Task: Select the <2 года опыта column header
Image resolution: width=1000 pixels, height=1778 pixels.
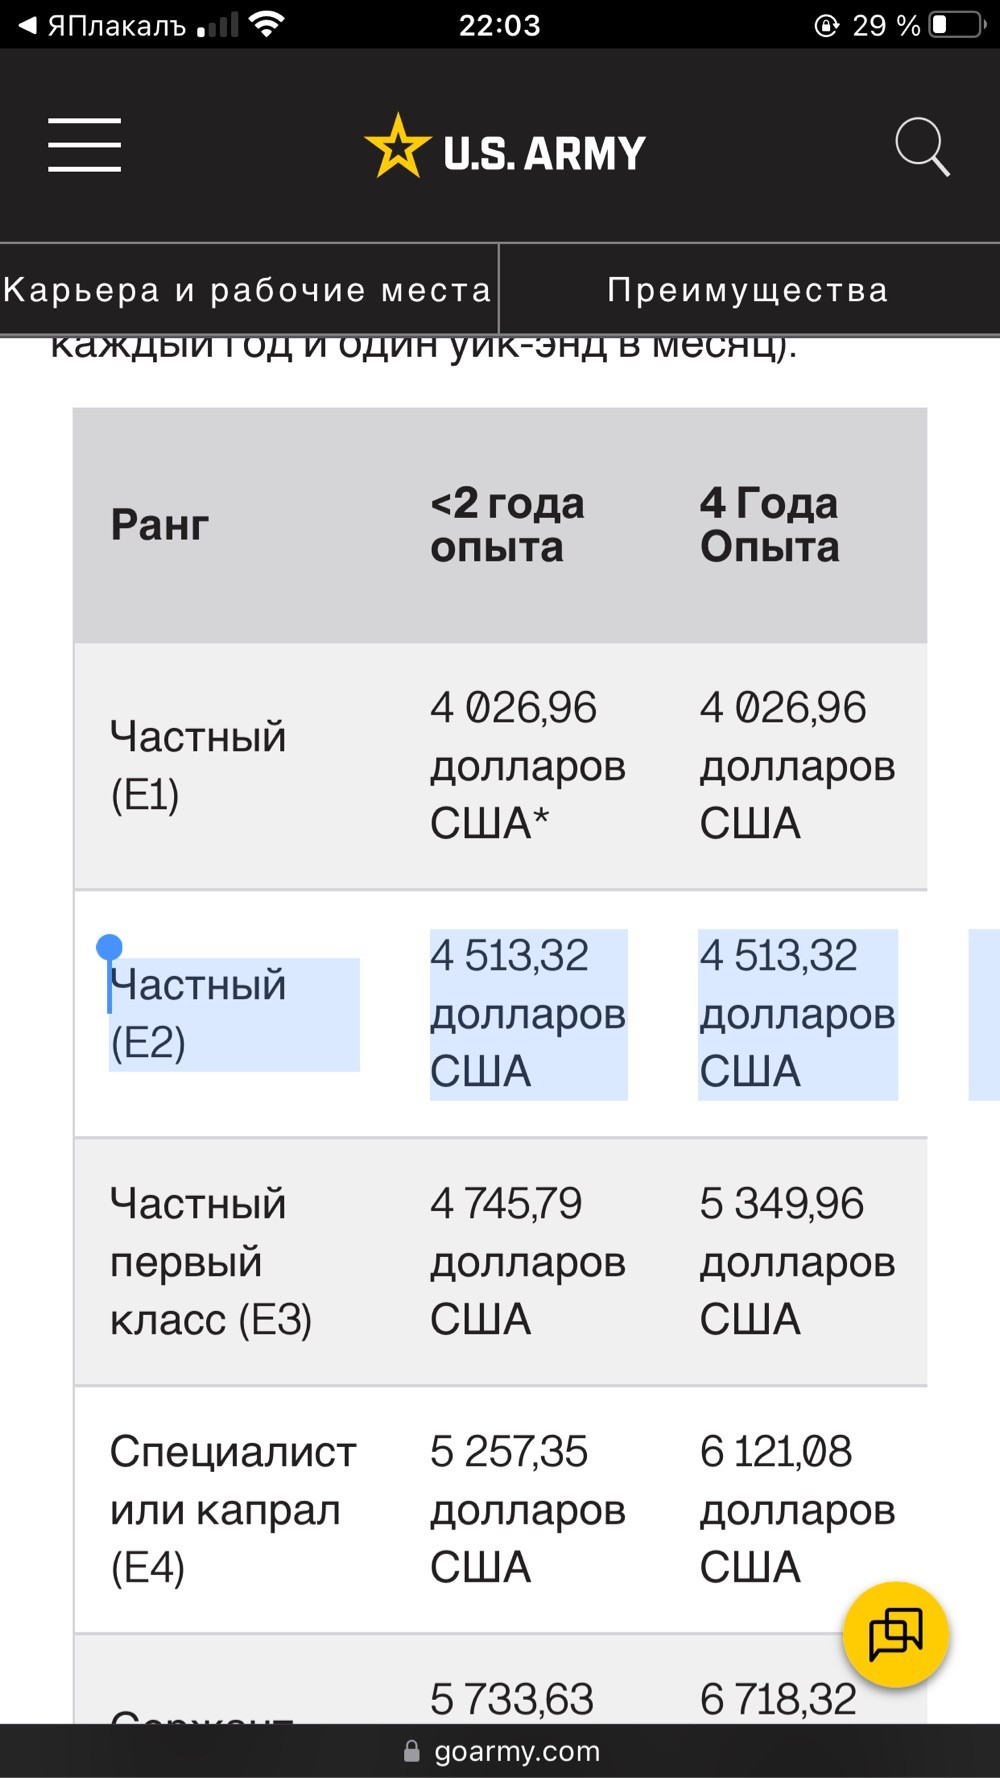Action: [508, 525]
